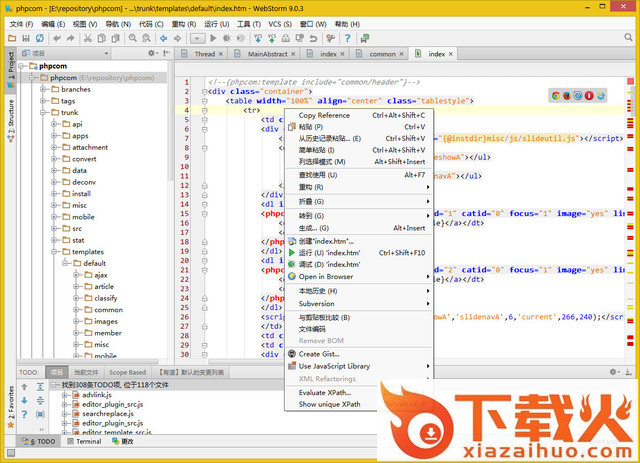Image resolution: width=640 pixels, height=463 pixels.
Task: Click the Firefox browser icon in editor
Action: click(567, 96)
